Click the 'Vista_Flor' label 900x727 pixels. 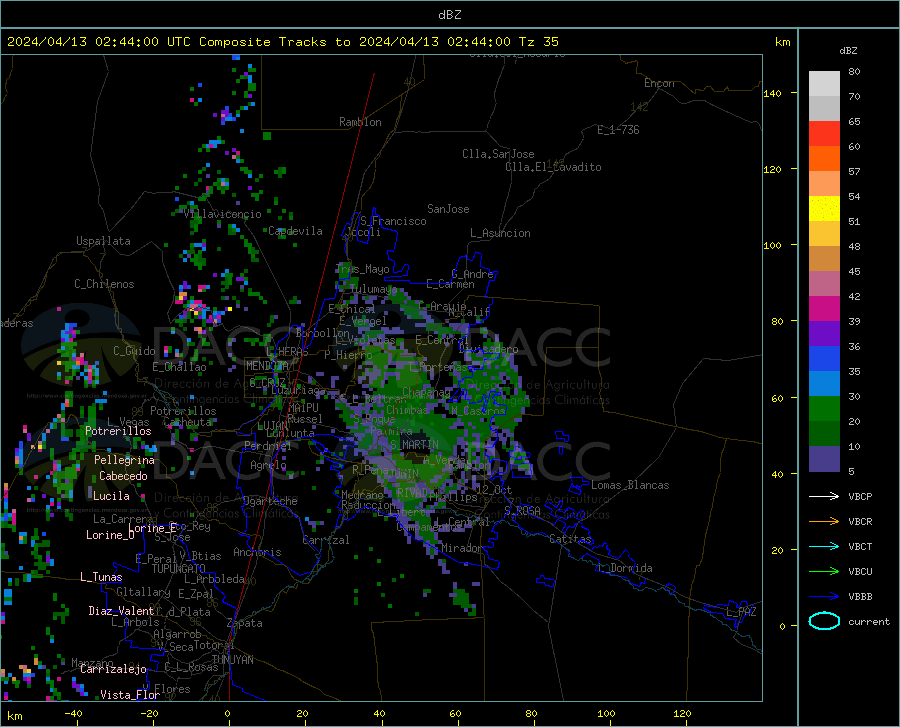(x=130, y=695)
